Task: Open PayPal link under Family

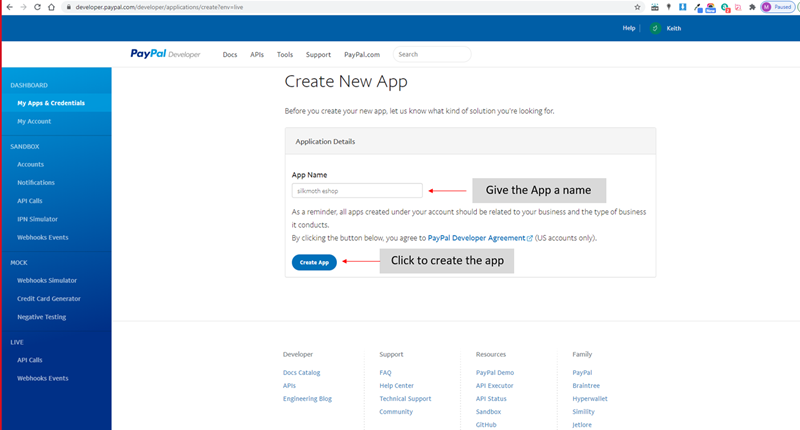Action: (582, 373)
